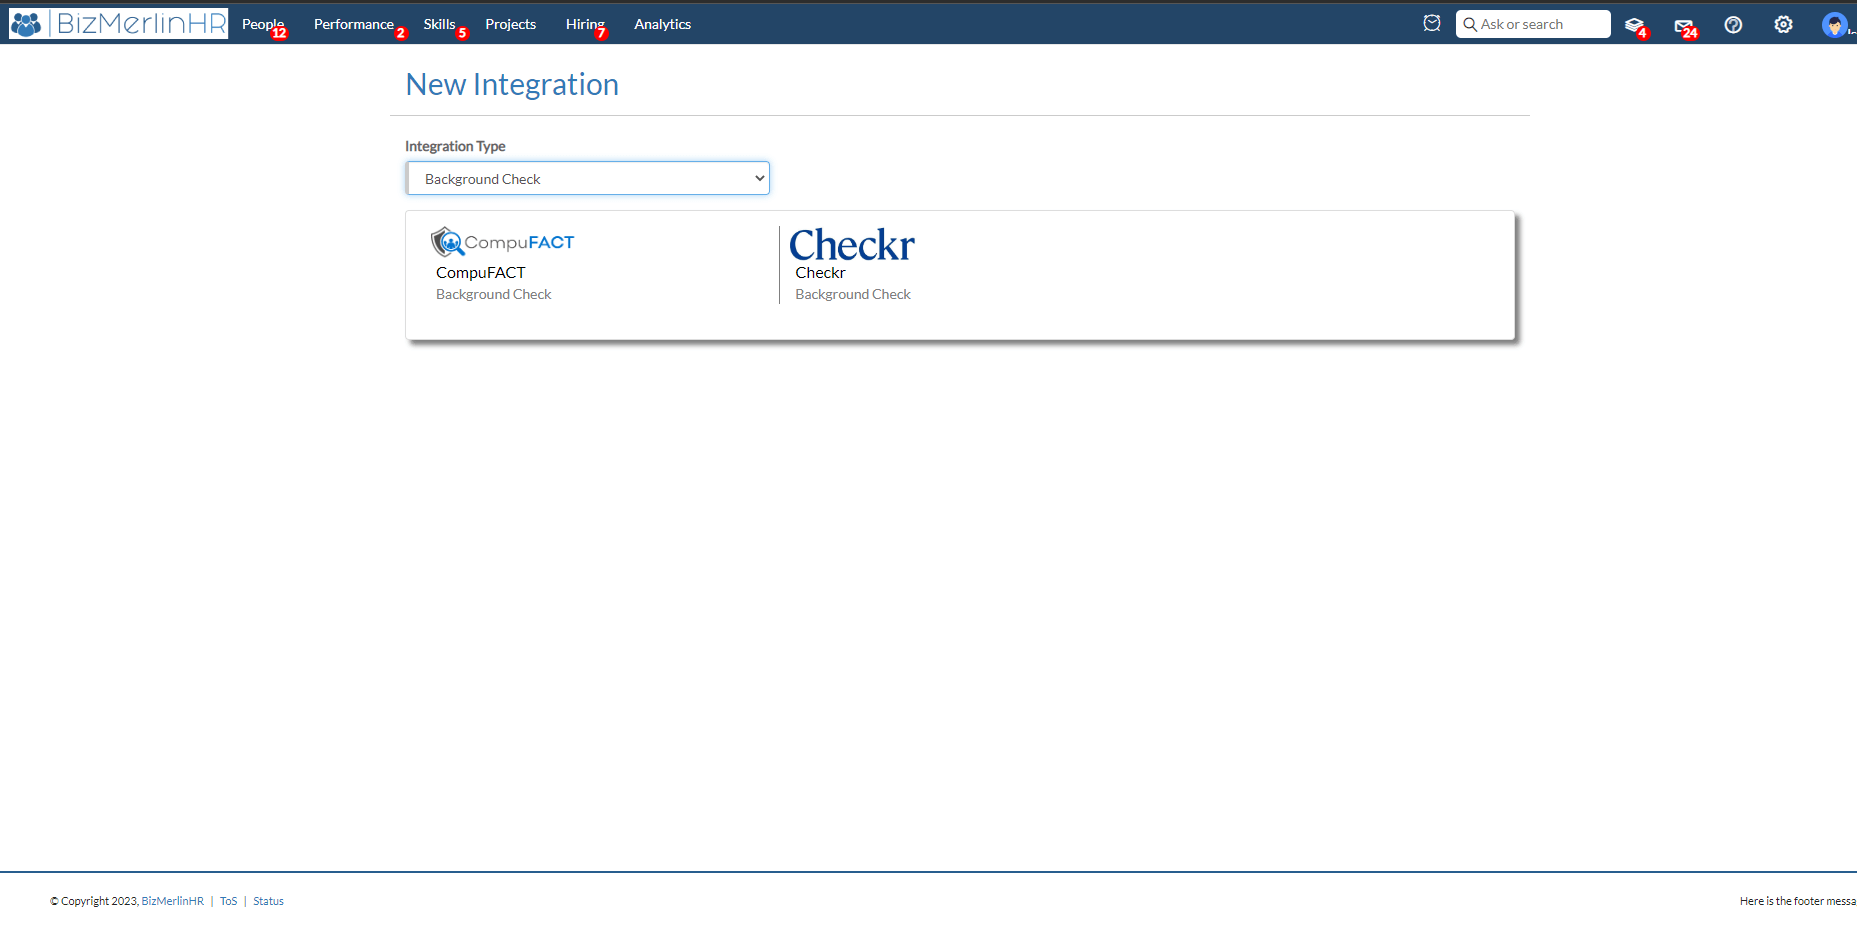Open the Performance menu
This screenshot has width=1857, height=933.
(x=354, y=24)
